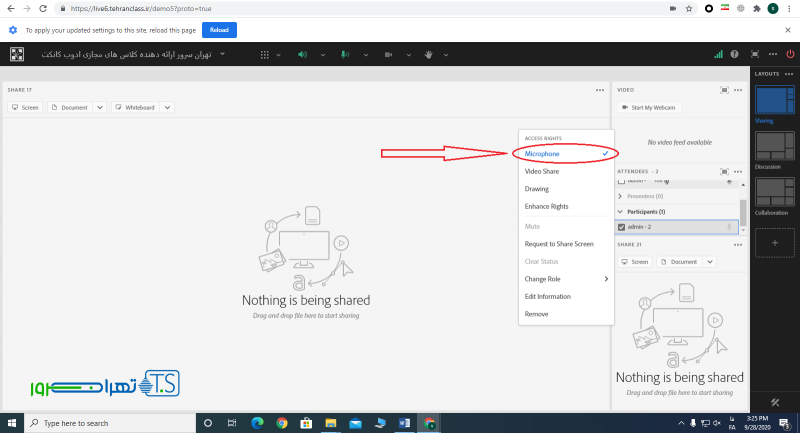Click the help question mark icon
This screenshot has width=800, height=433.
click(x=735, y=54)
